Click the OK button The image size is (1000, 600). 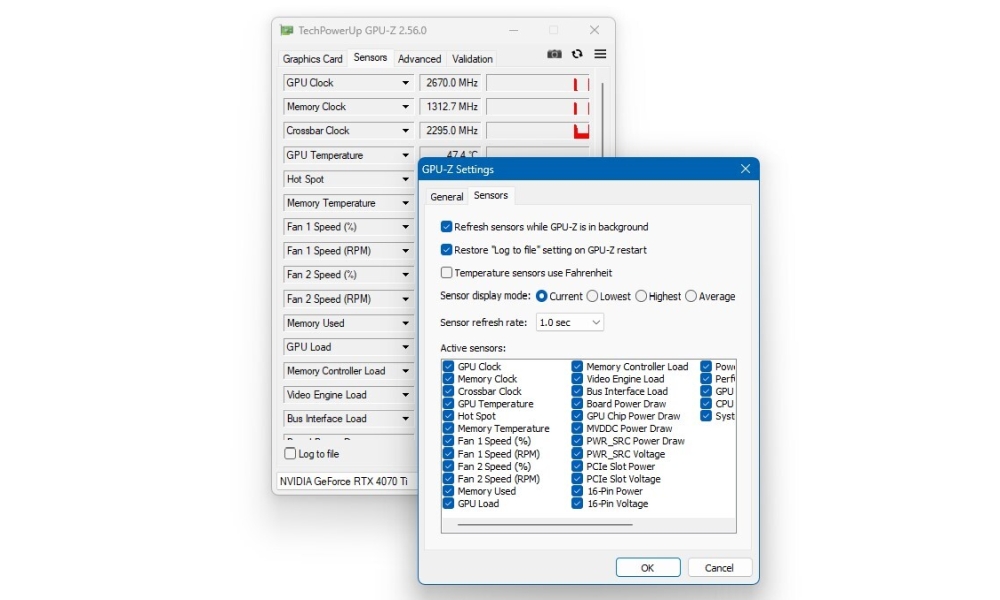click(x=647, y=567)
